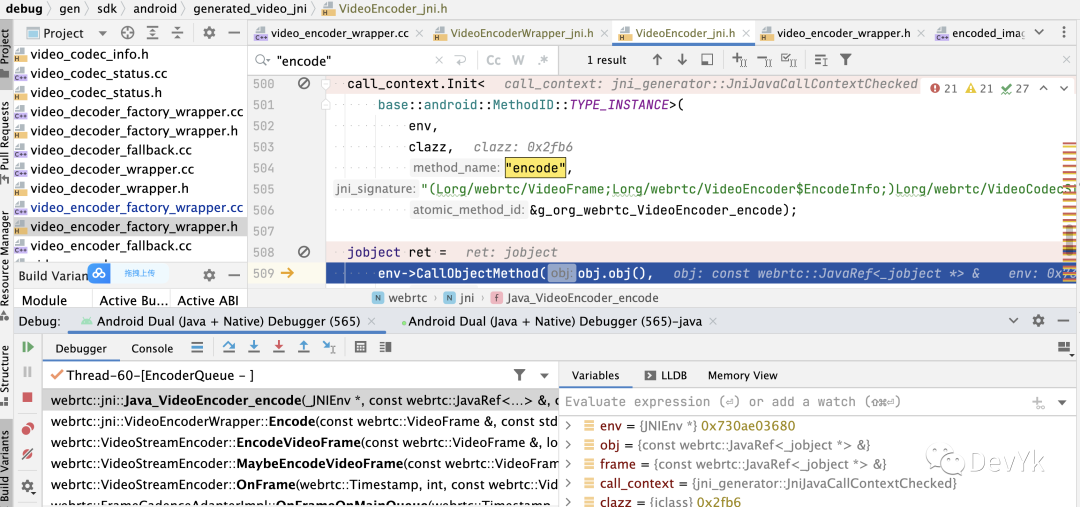Open the video_encoder_wrapper.h editor tab

click(x=843, y=33)
